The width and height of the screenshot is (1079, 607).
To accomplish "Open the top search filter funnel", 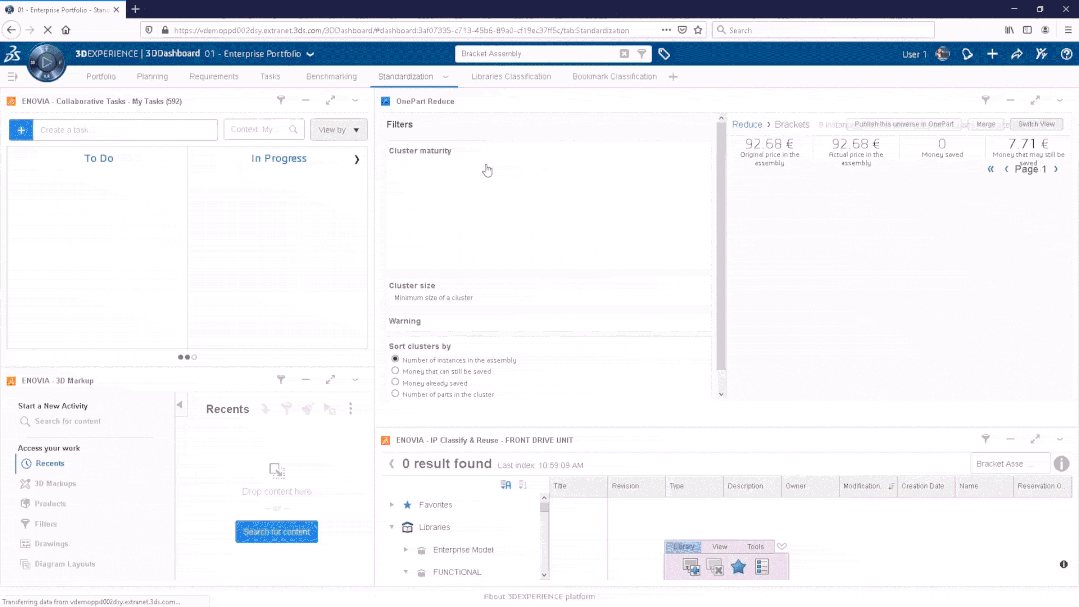I will [x=641, y=54].
